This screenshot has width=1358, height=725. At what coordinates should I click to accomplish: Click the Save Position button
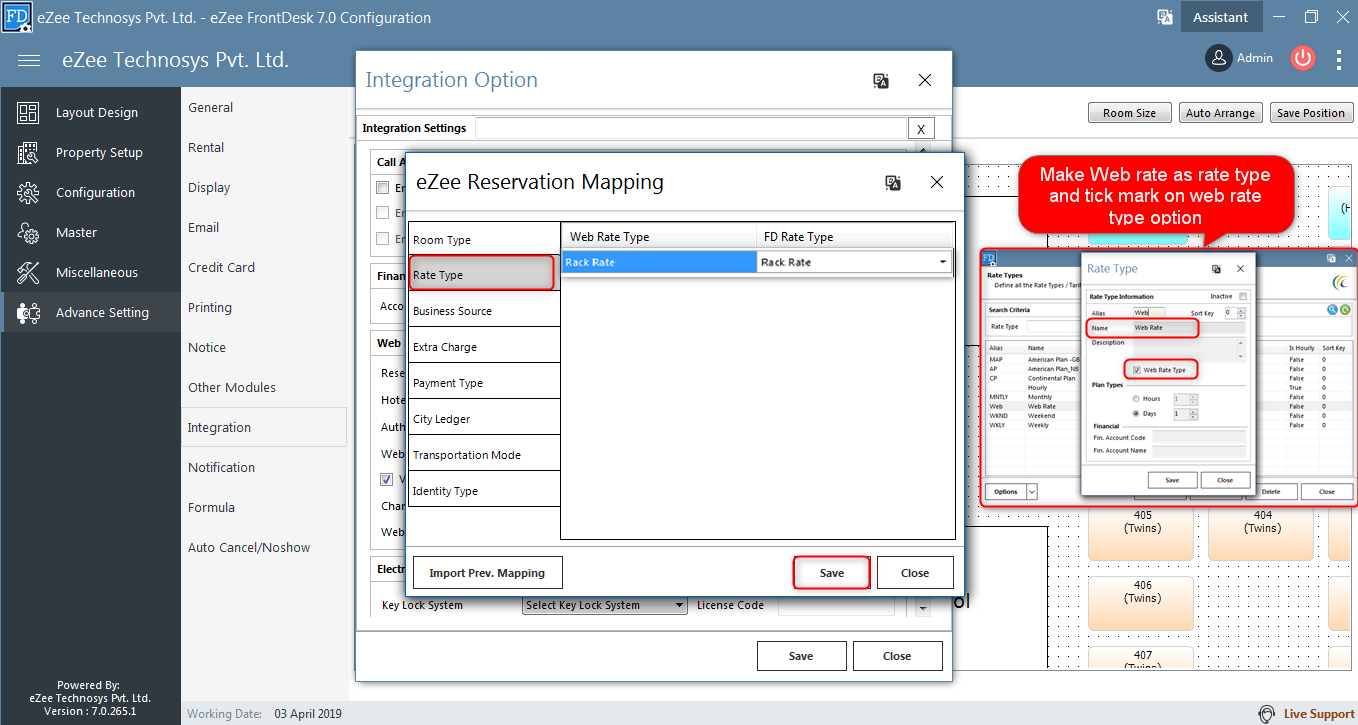tap(1311, 113)
